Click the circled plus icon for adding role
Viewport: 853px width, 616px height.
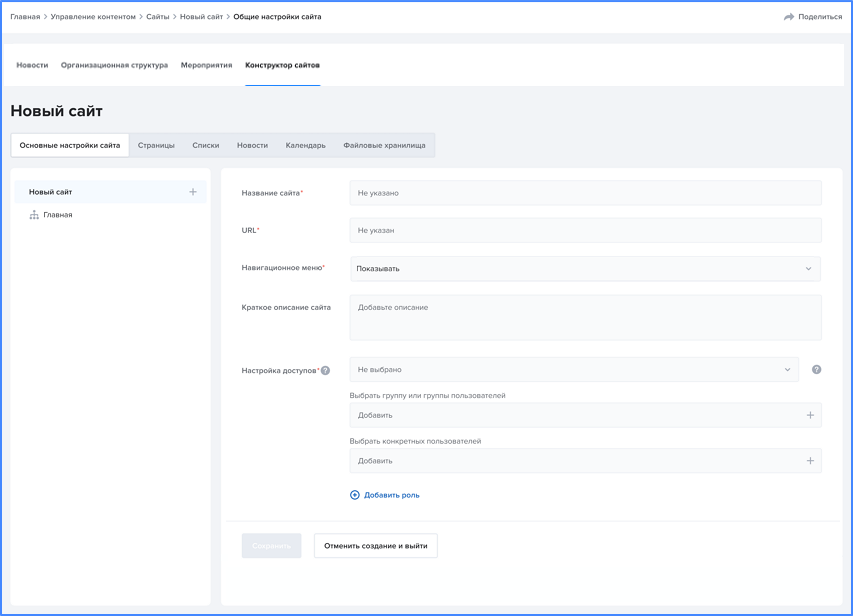coord(355,495)
